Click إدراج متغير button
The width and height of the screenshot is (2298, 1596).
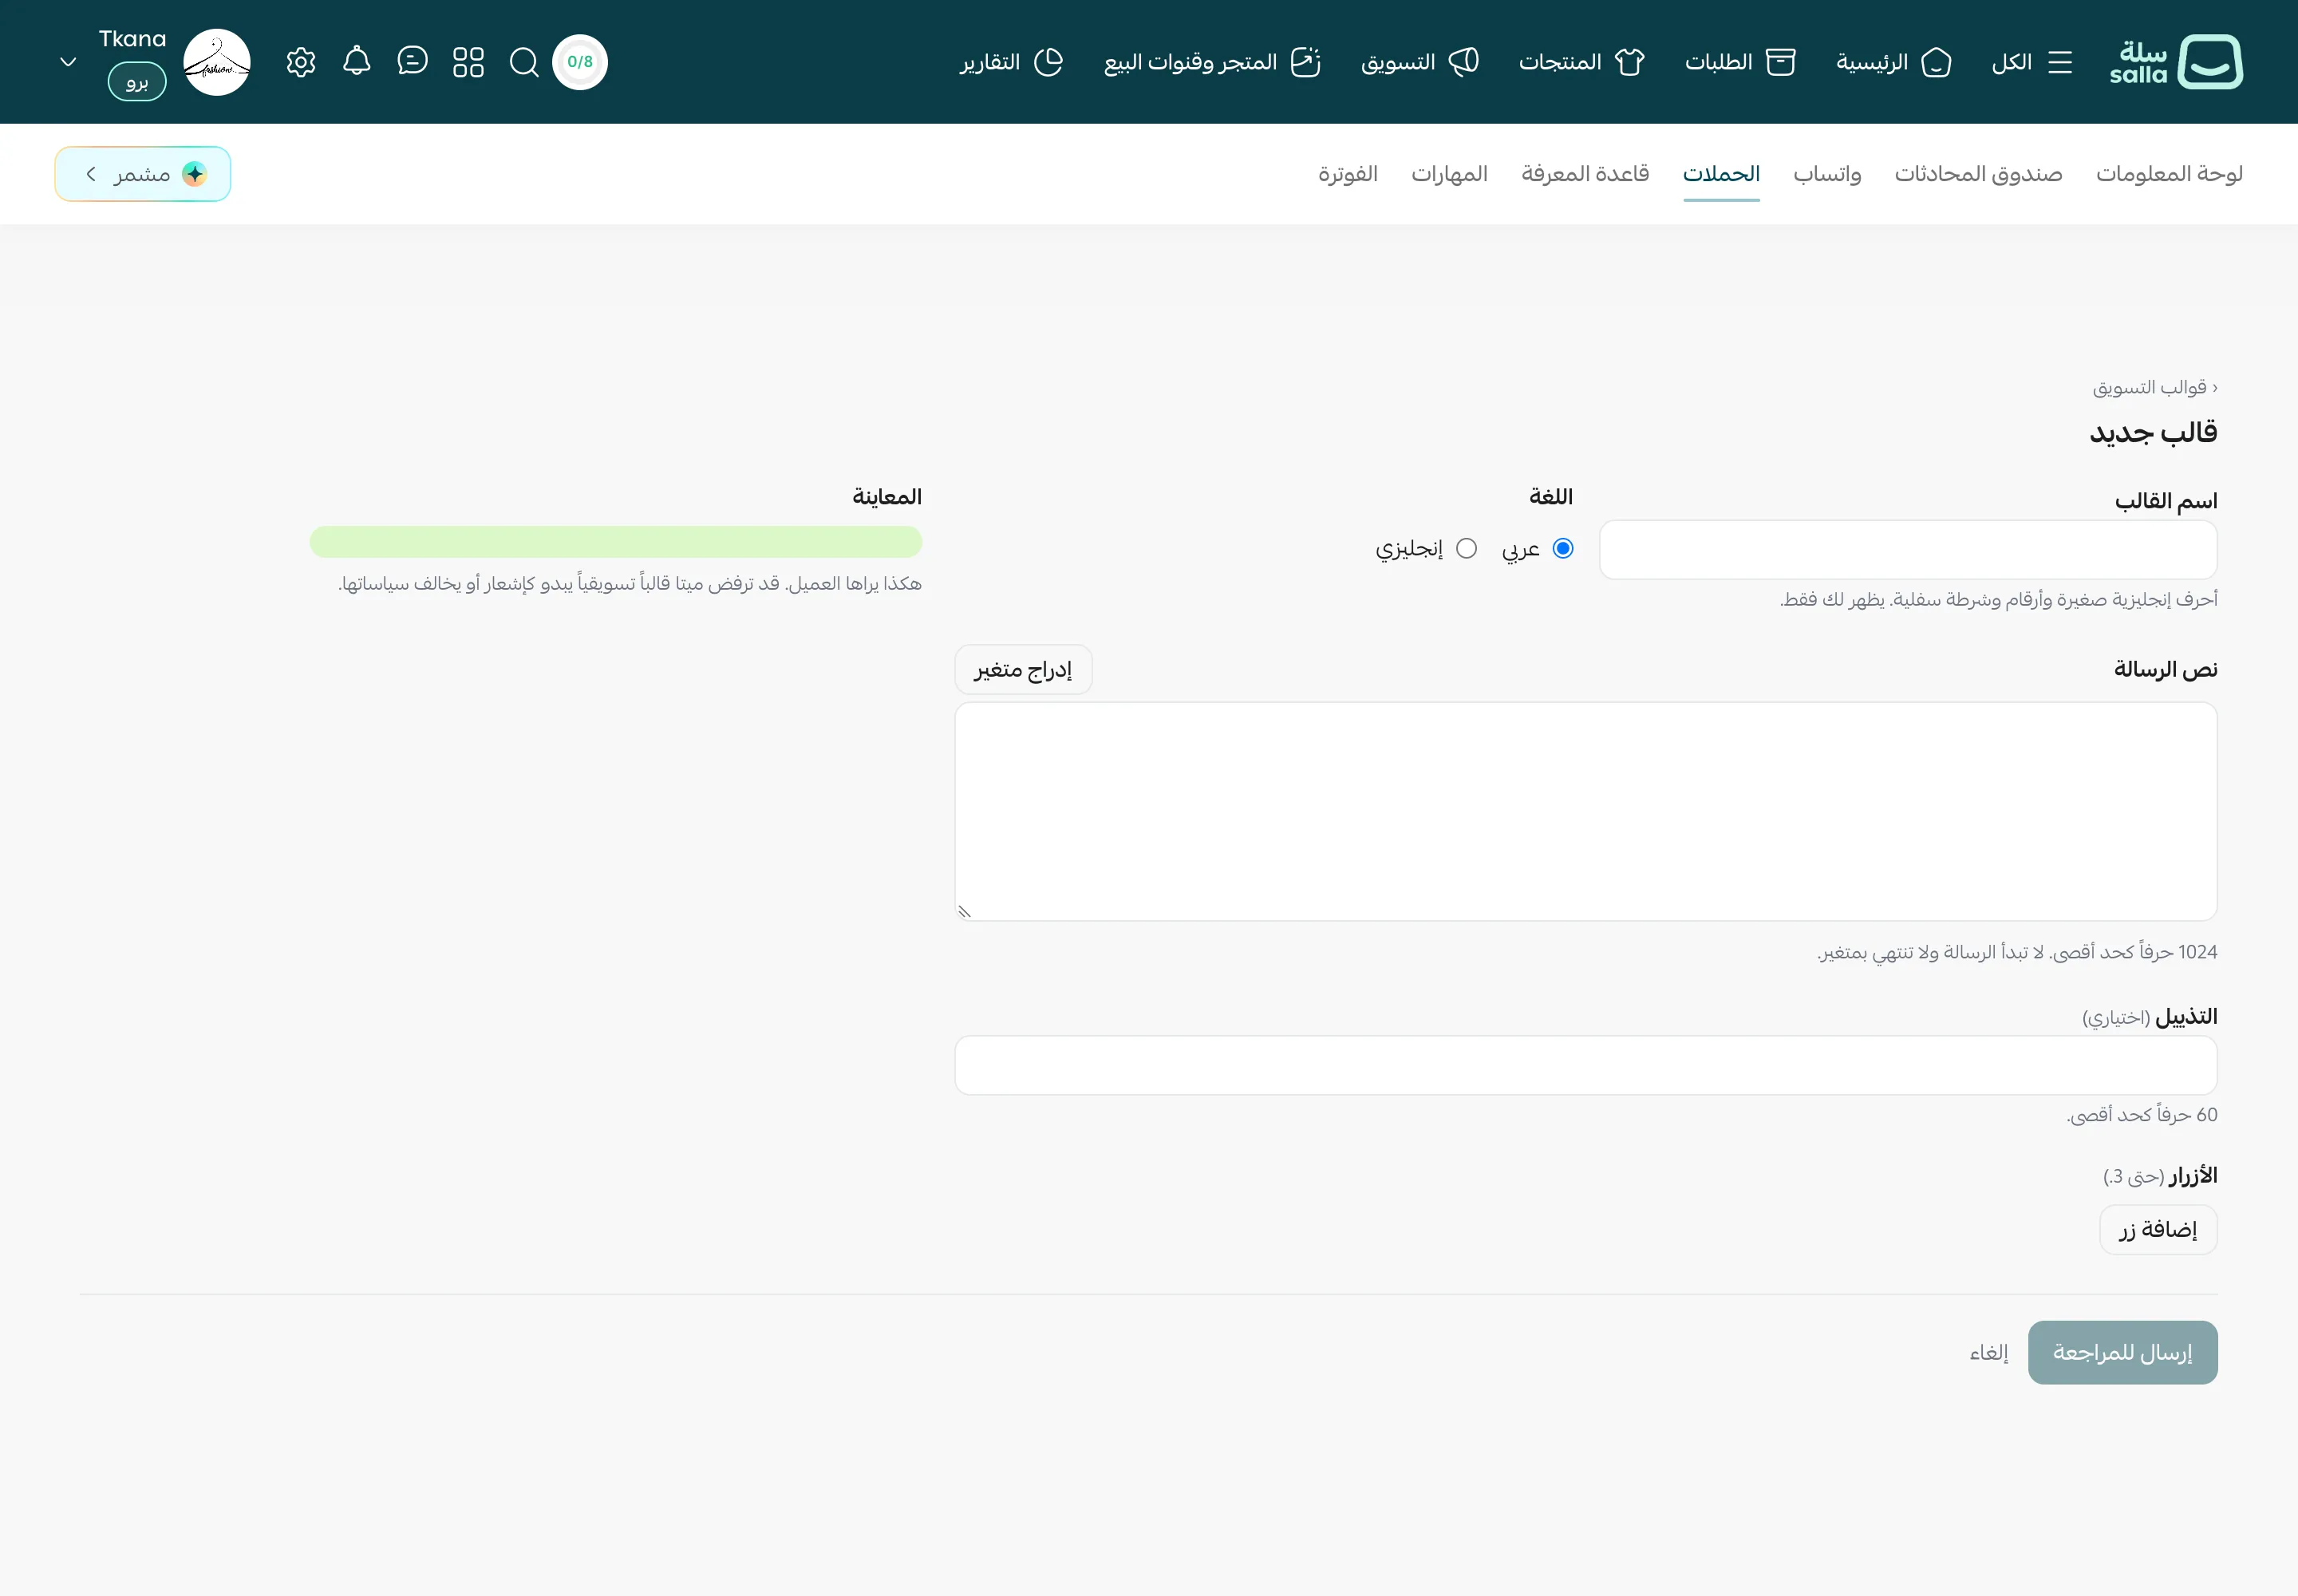pos(1023,669)
